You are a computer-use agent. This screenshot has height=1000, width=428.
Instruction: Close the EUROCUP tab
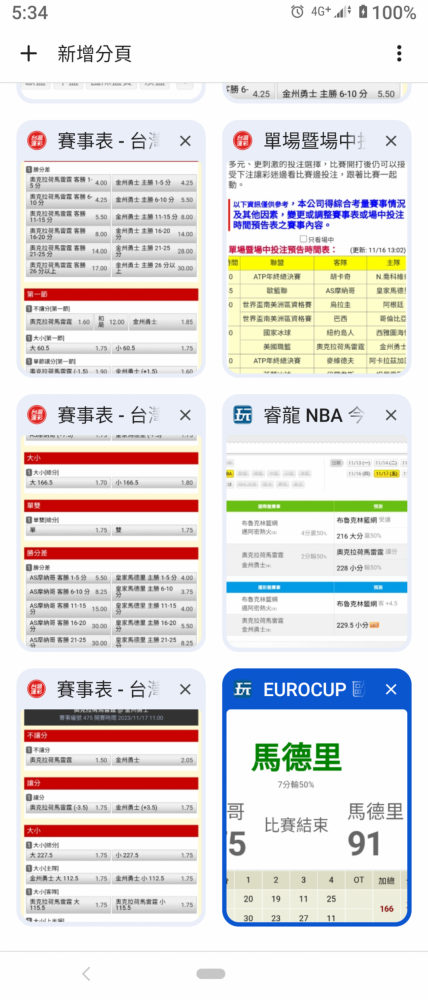coord(391,689)
